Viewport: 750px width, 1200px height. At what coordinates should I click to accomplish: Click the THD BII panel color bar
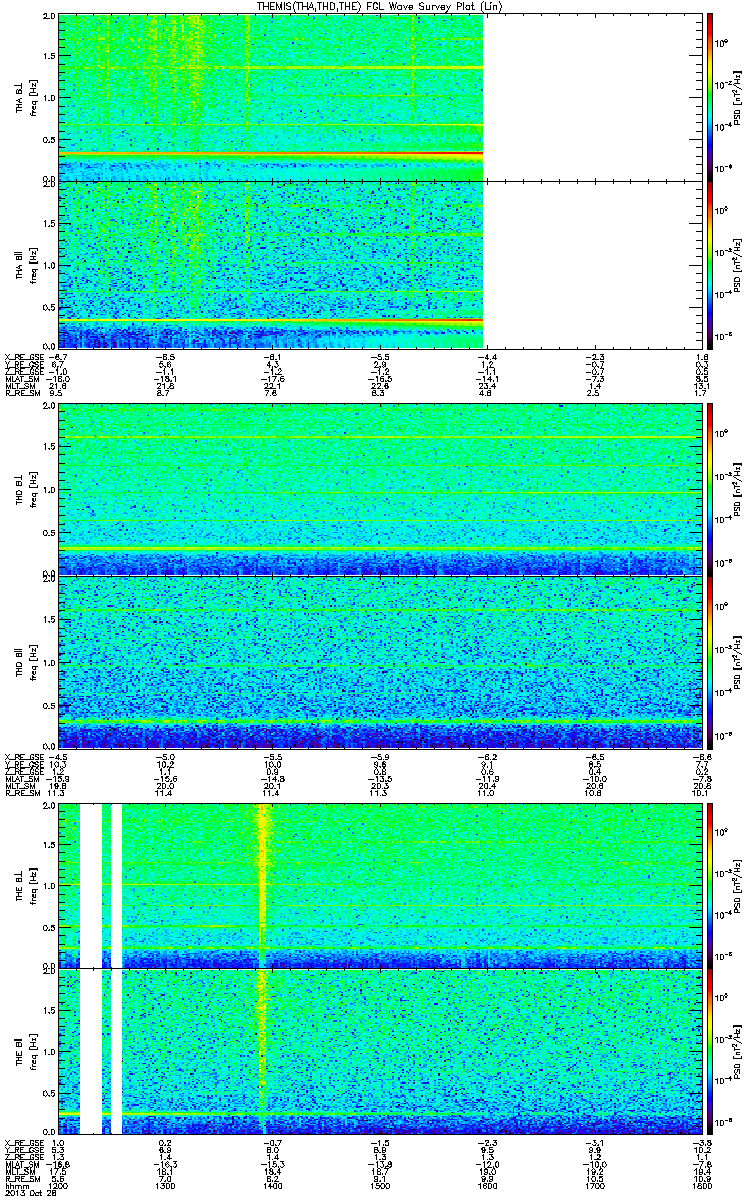711,661
